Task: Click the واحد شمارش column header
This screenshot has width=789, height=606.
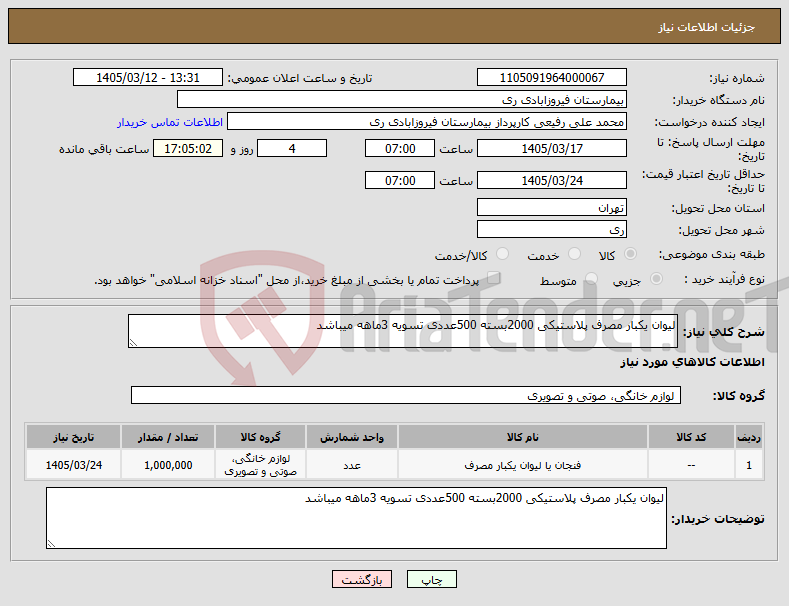Action: coord(352,437)
